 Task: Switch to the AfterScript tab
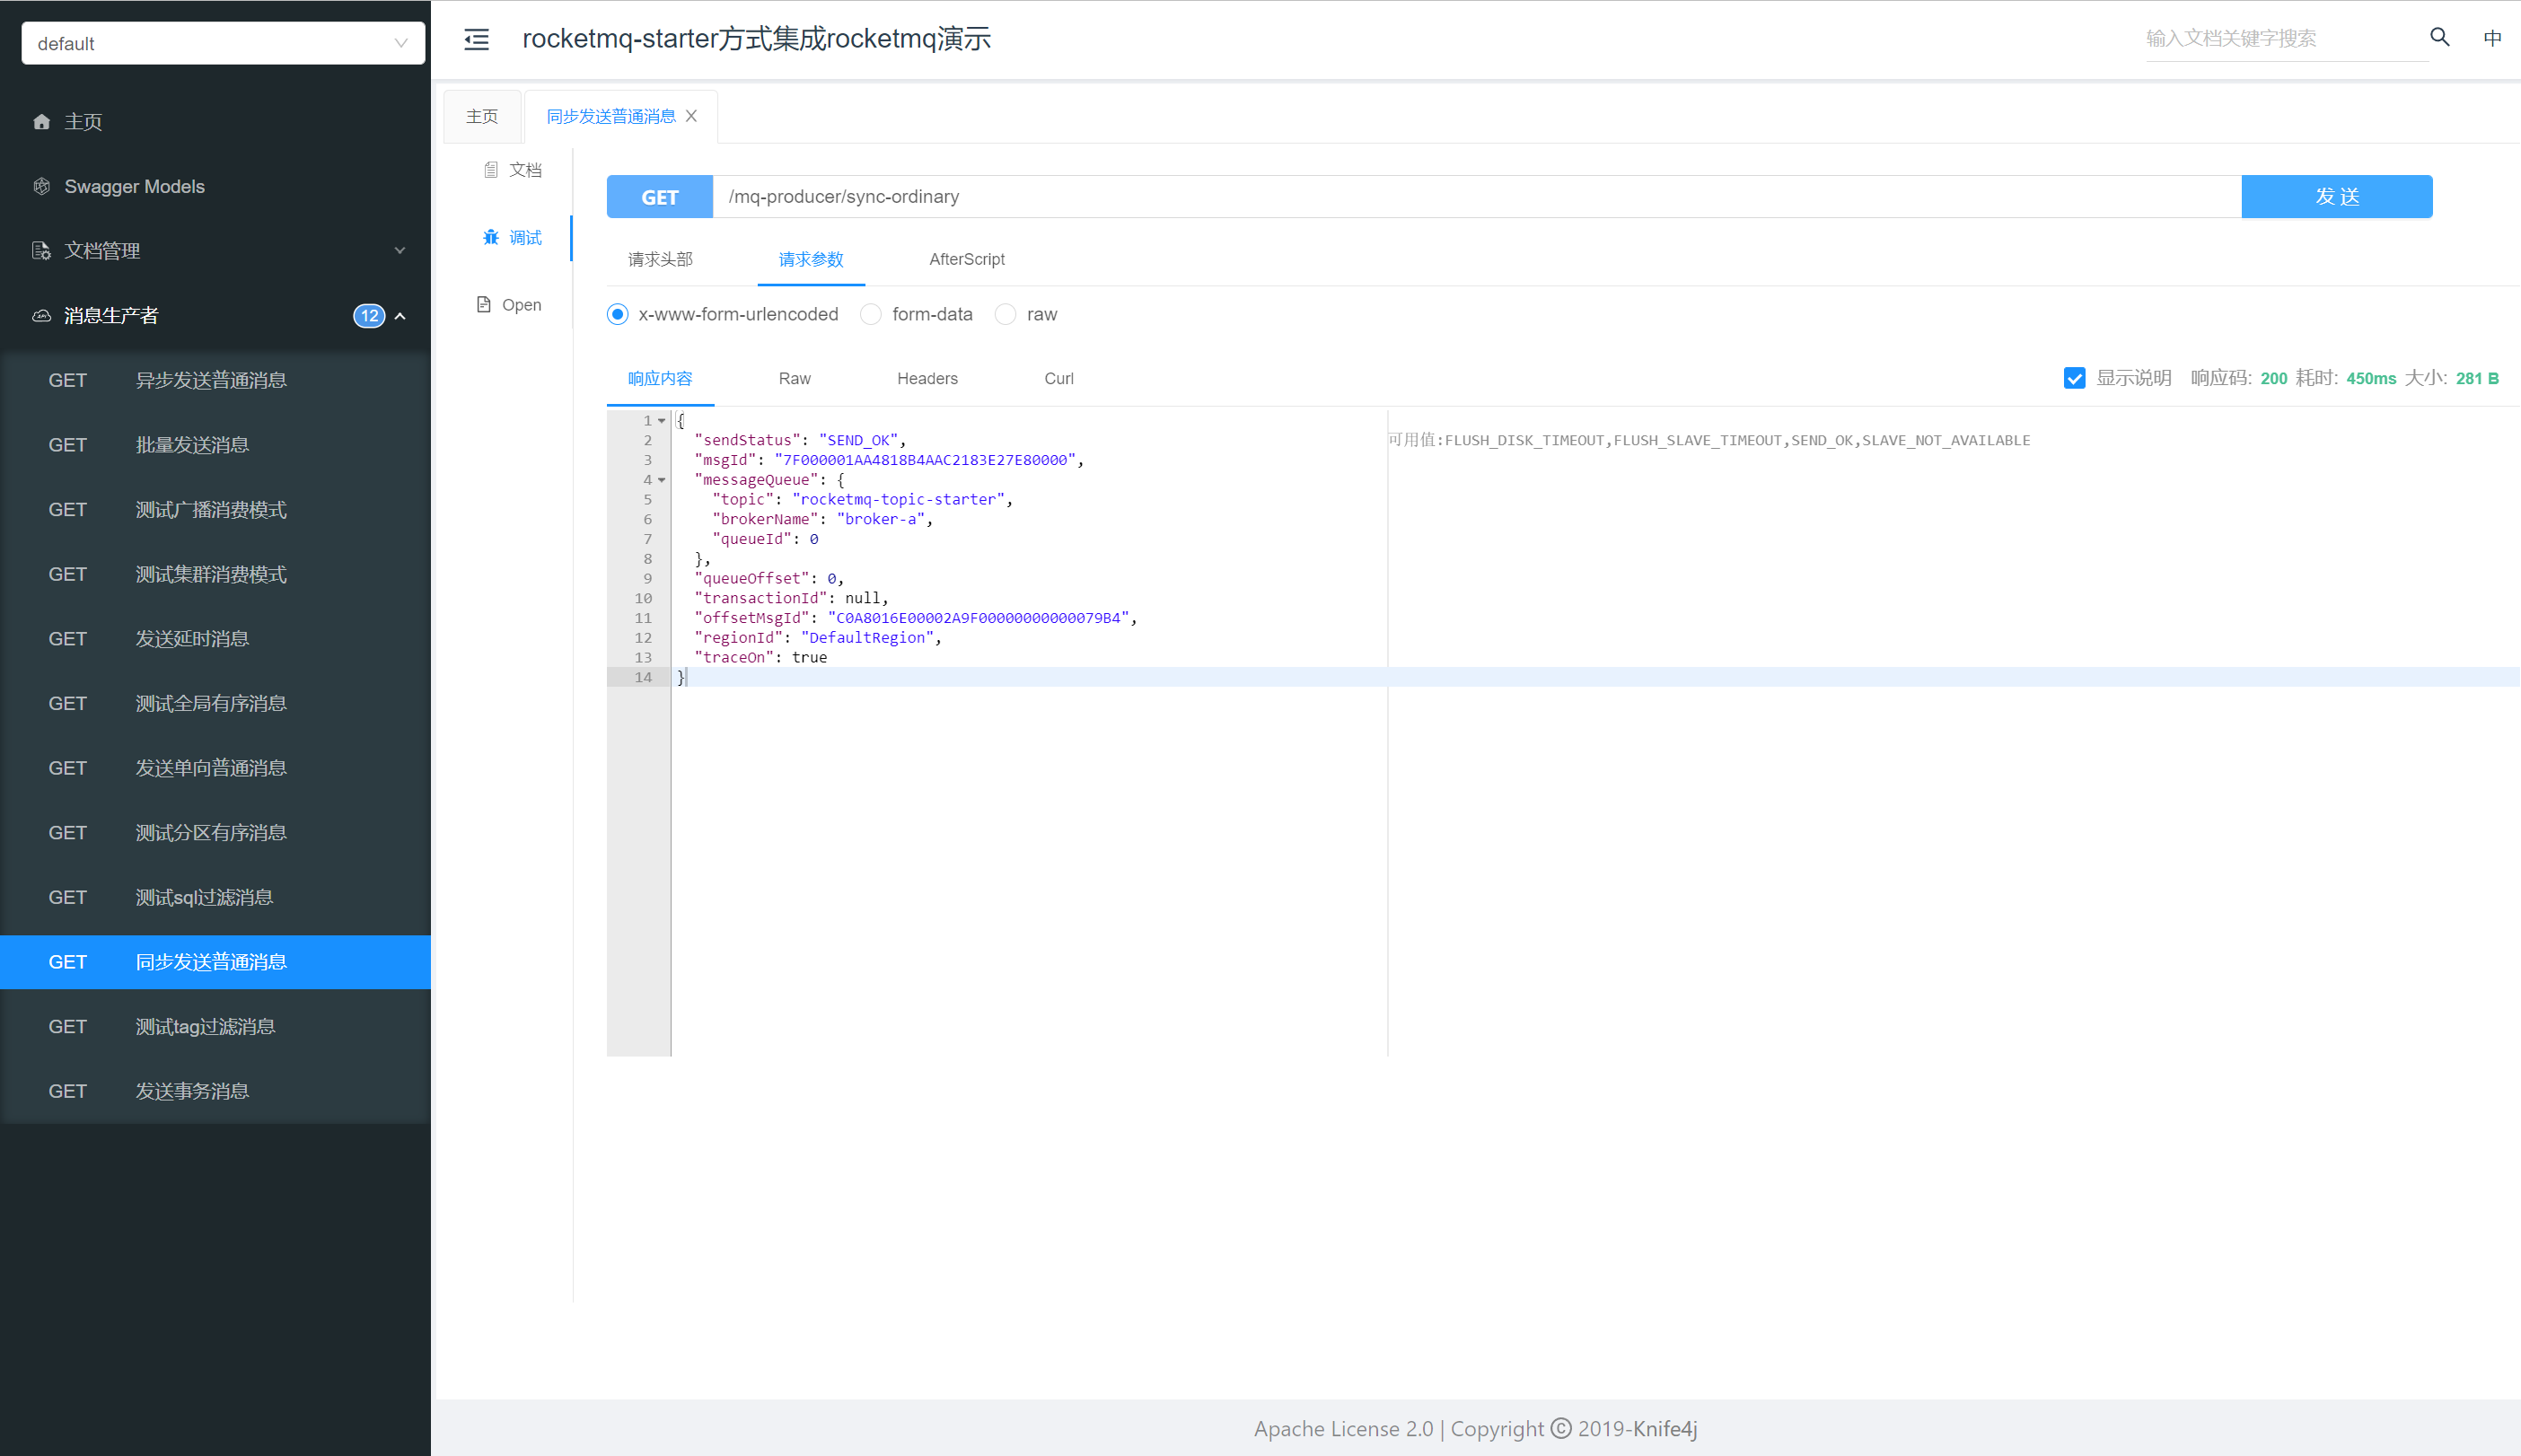[x=966, y=259]
